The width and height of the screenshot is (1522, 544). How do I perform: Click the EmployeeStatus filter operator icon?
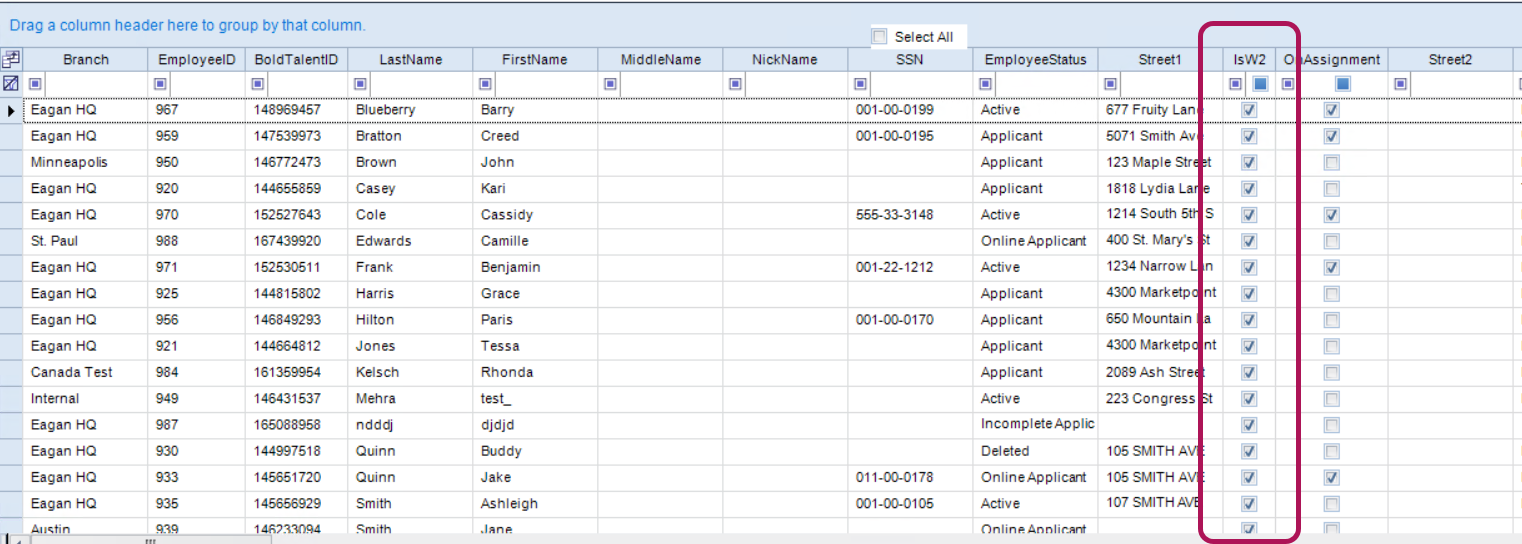(x=986, y=84)
